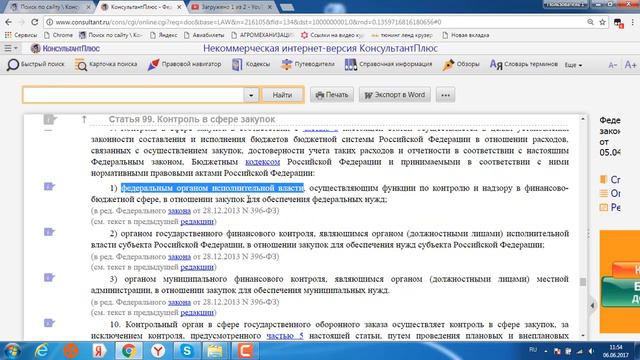Open the more options ellipsis button
Screen dimensions: 640x360
pyautogui.click(x=445, y=95)
